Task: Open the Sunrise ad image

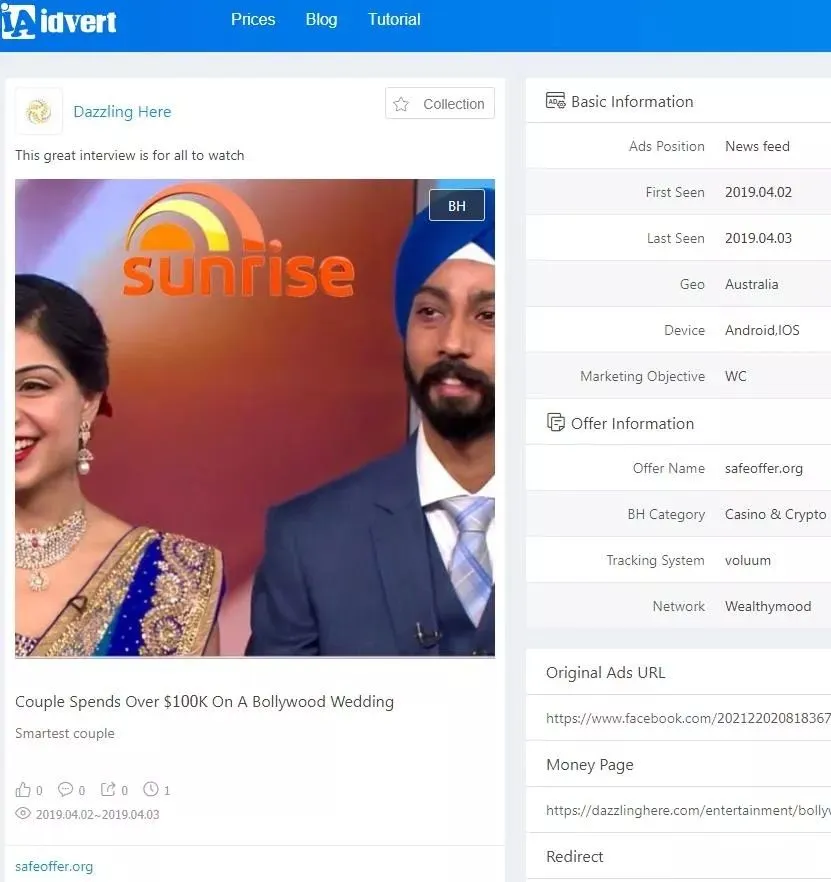Action: pos(255,418)
